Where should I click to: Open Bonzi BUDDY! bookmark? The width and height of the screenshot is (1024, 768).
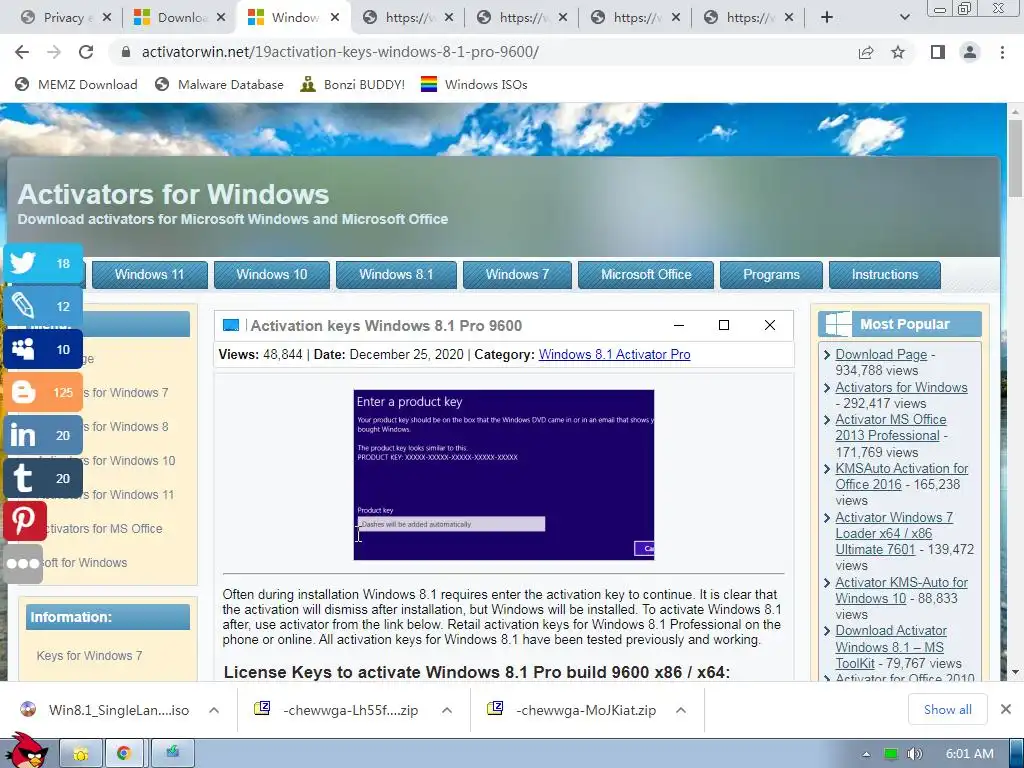353,84
